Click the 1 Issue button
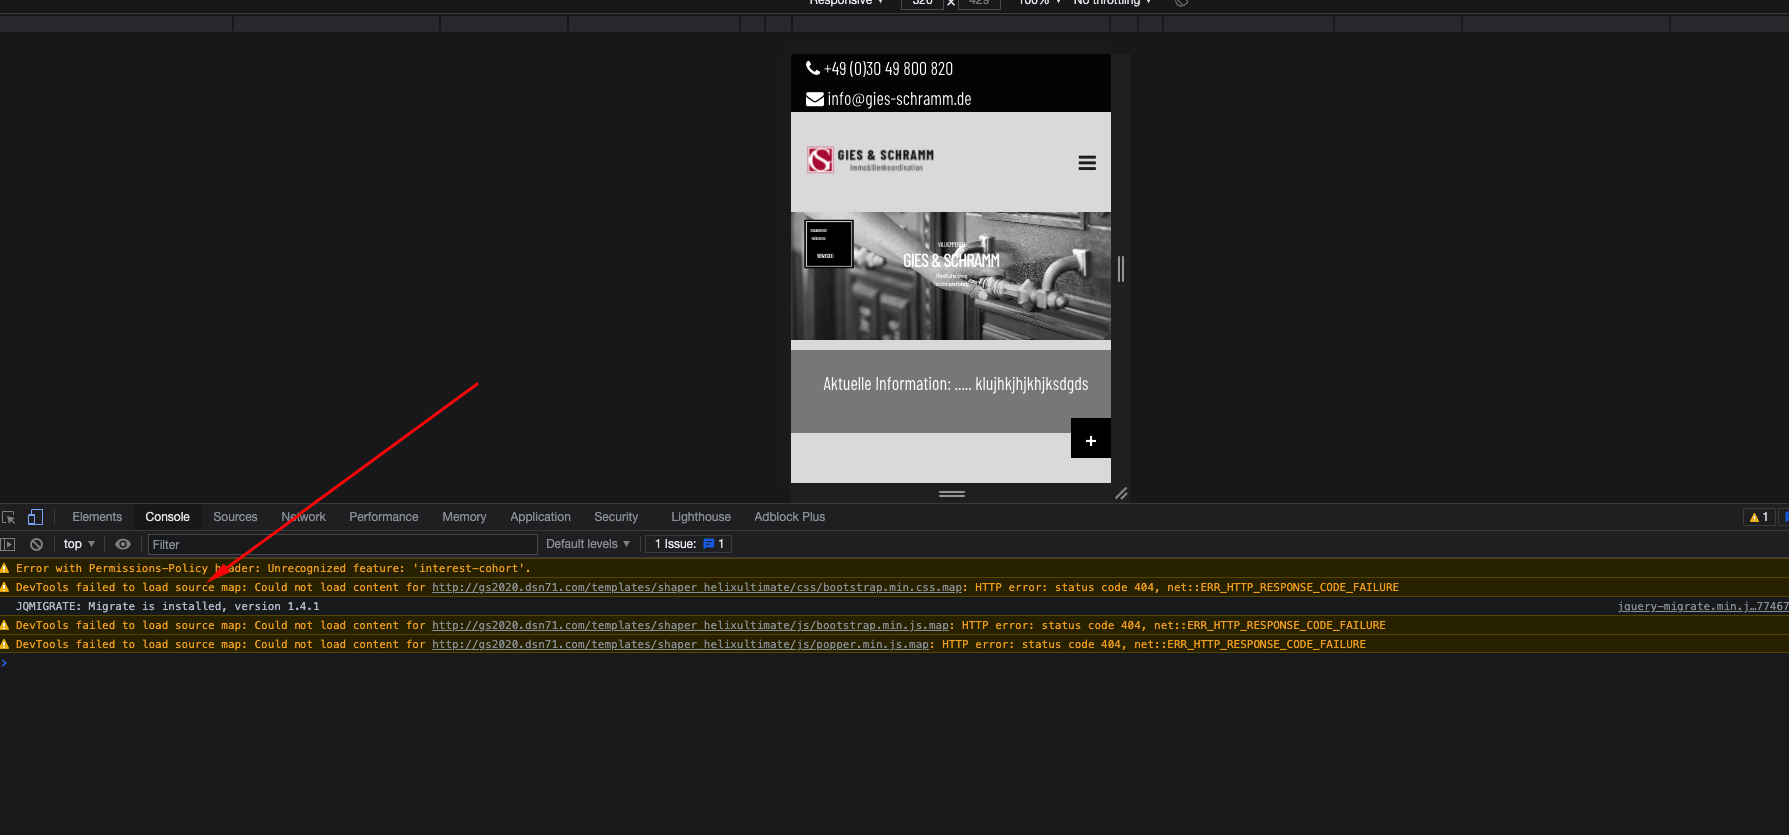The width and height of the screenshot is (1789, 835). tap(688, 544)
